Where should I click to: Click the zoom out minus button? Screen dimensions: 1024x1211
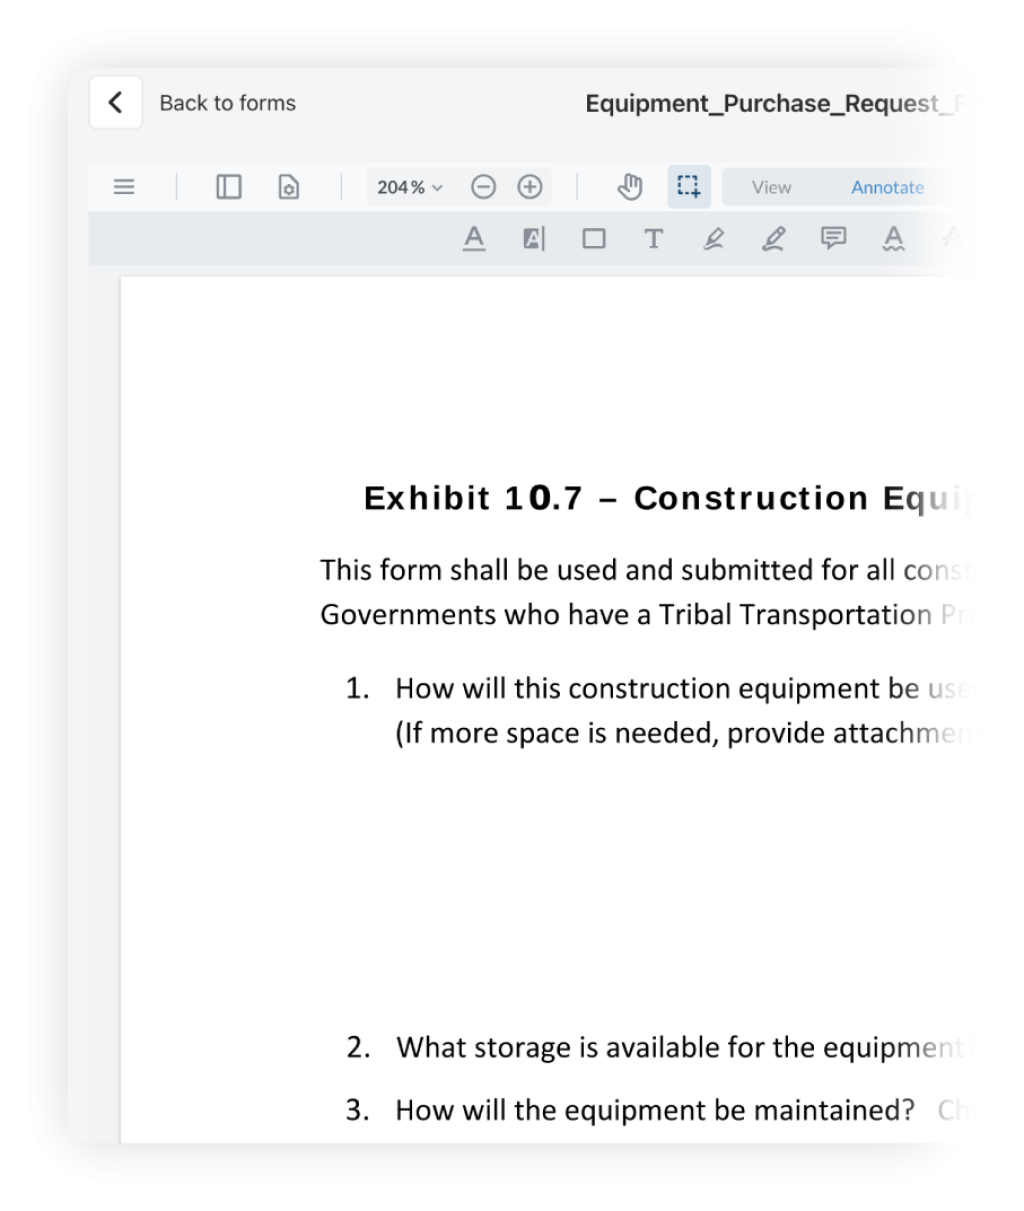(x=483, y=187)
